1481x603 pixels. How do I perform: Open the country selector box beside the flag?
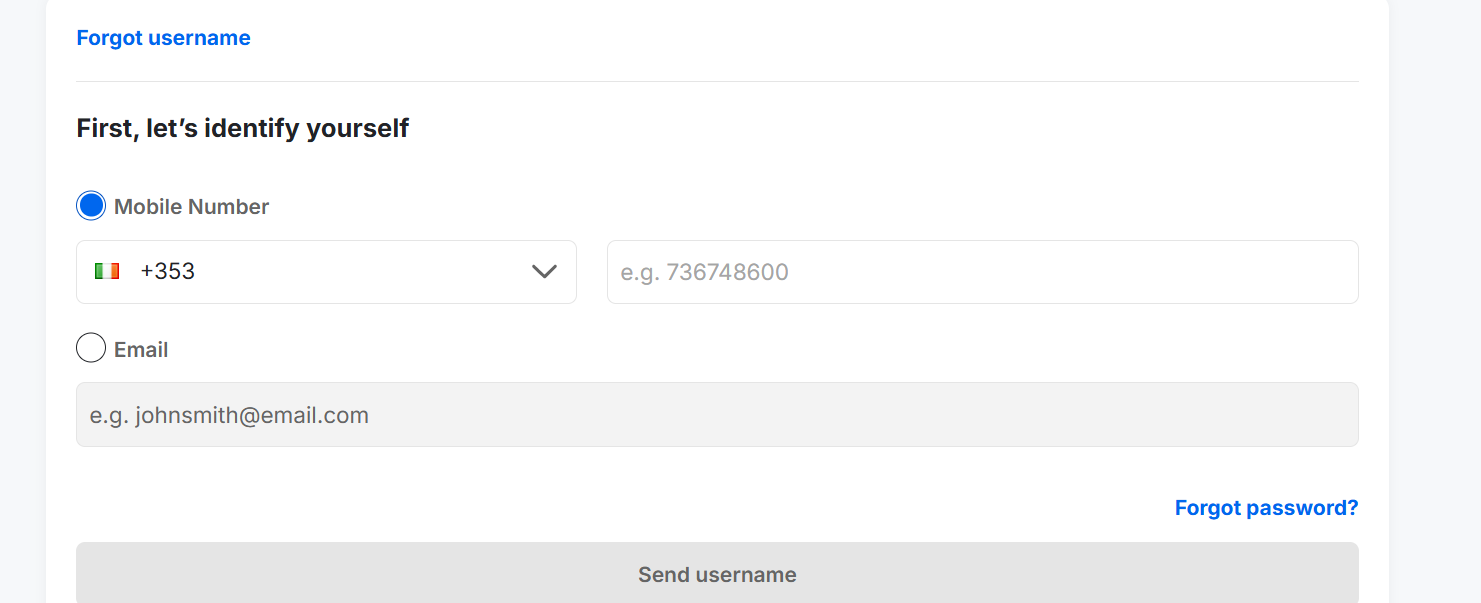click(326, 272)
